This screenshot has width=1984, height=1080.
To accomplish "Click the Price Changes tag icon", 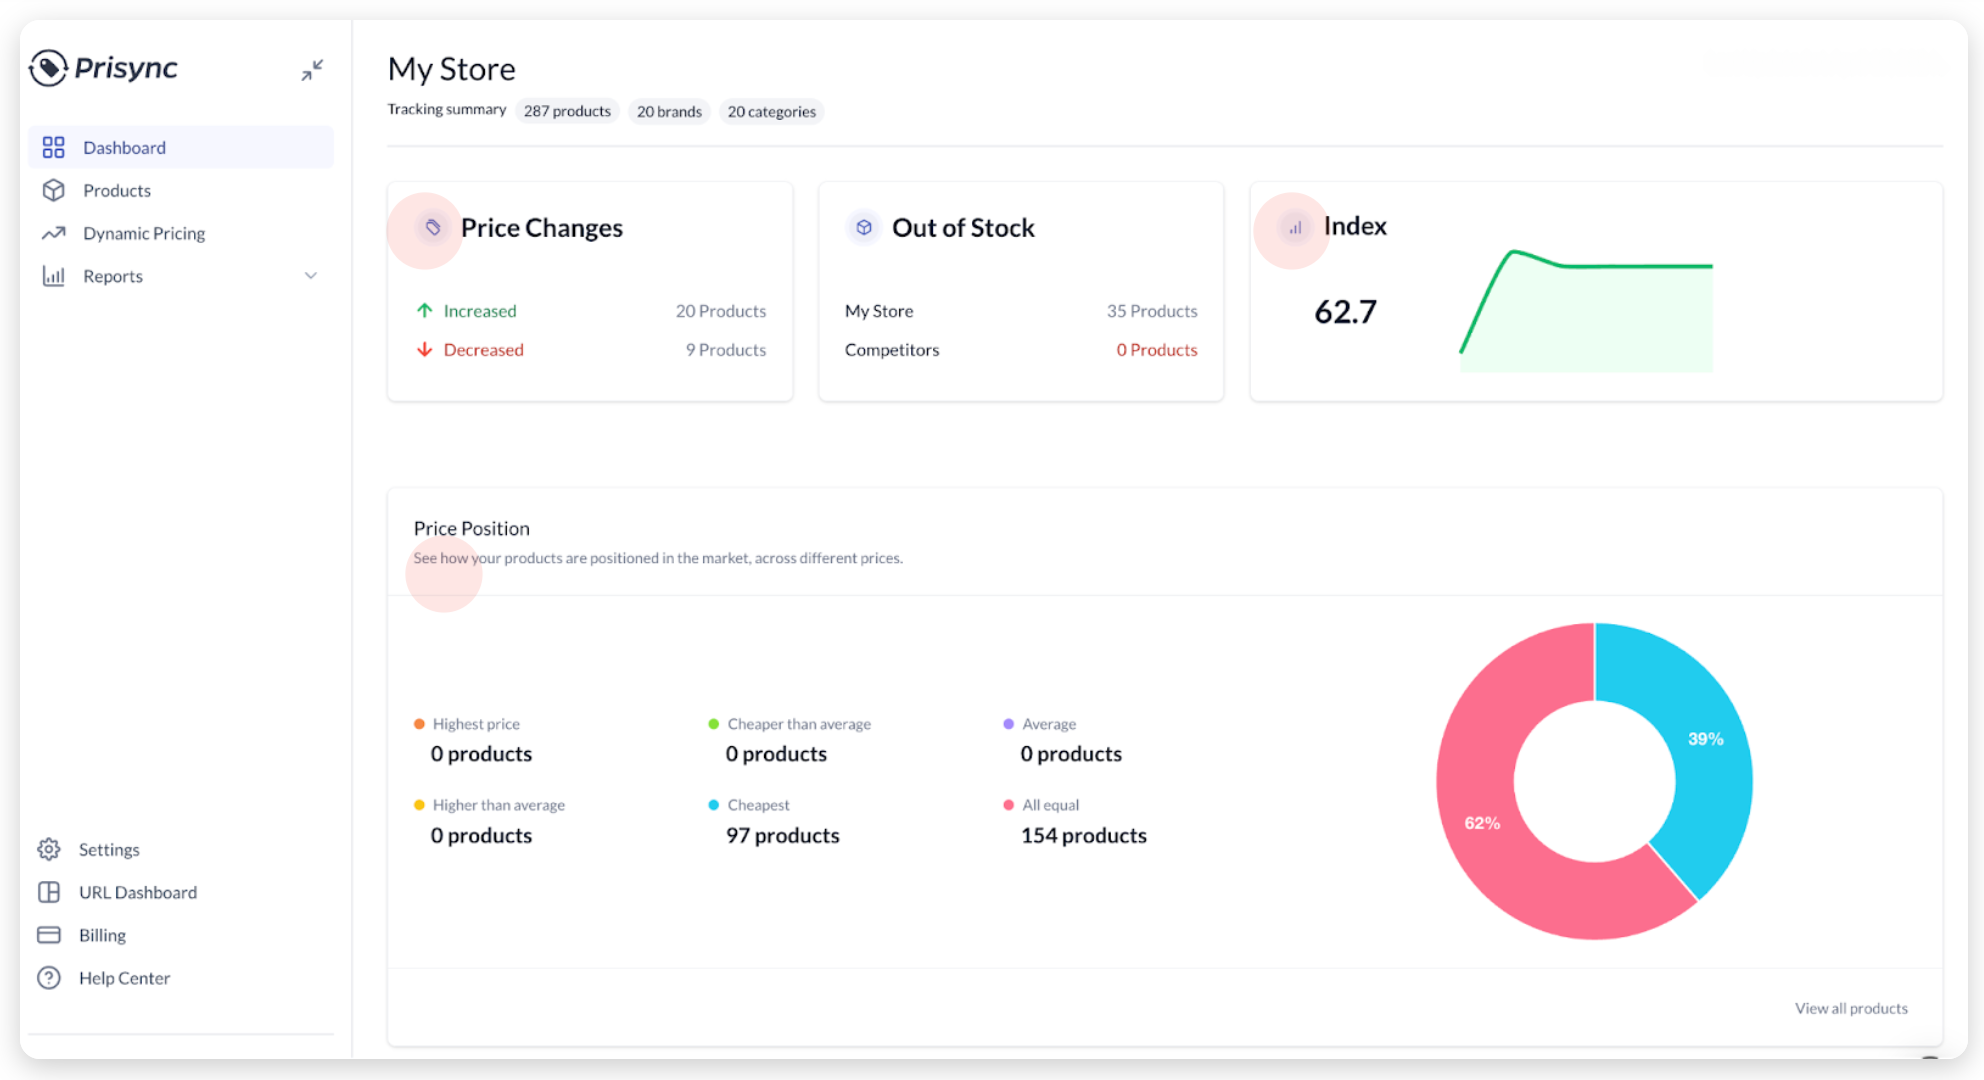I will click(432, 227).
